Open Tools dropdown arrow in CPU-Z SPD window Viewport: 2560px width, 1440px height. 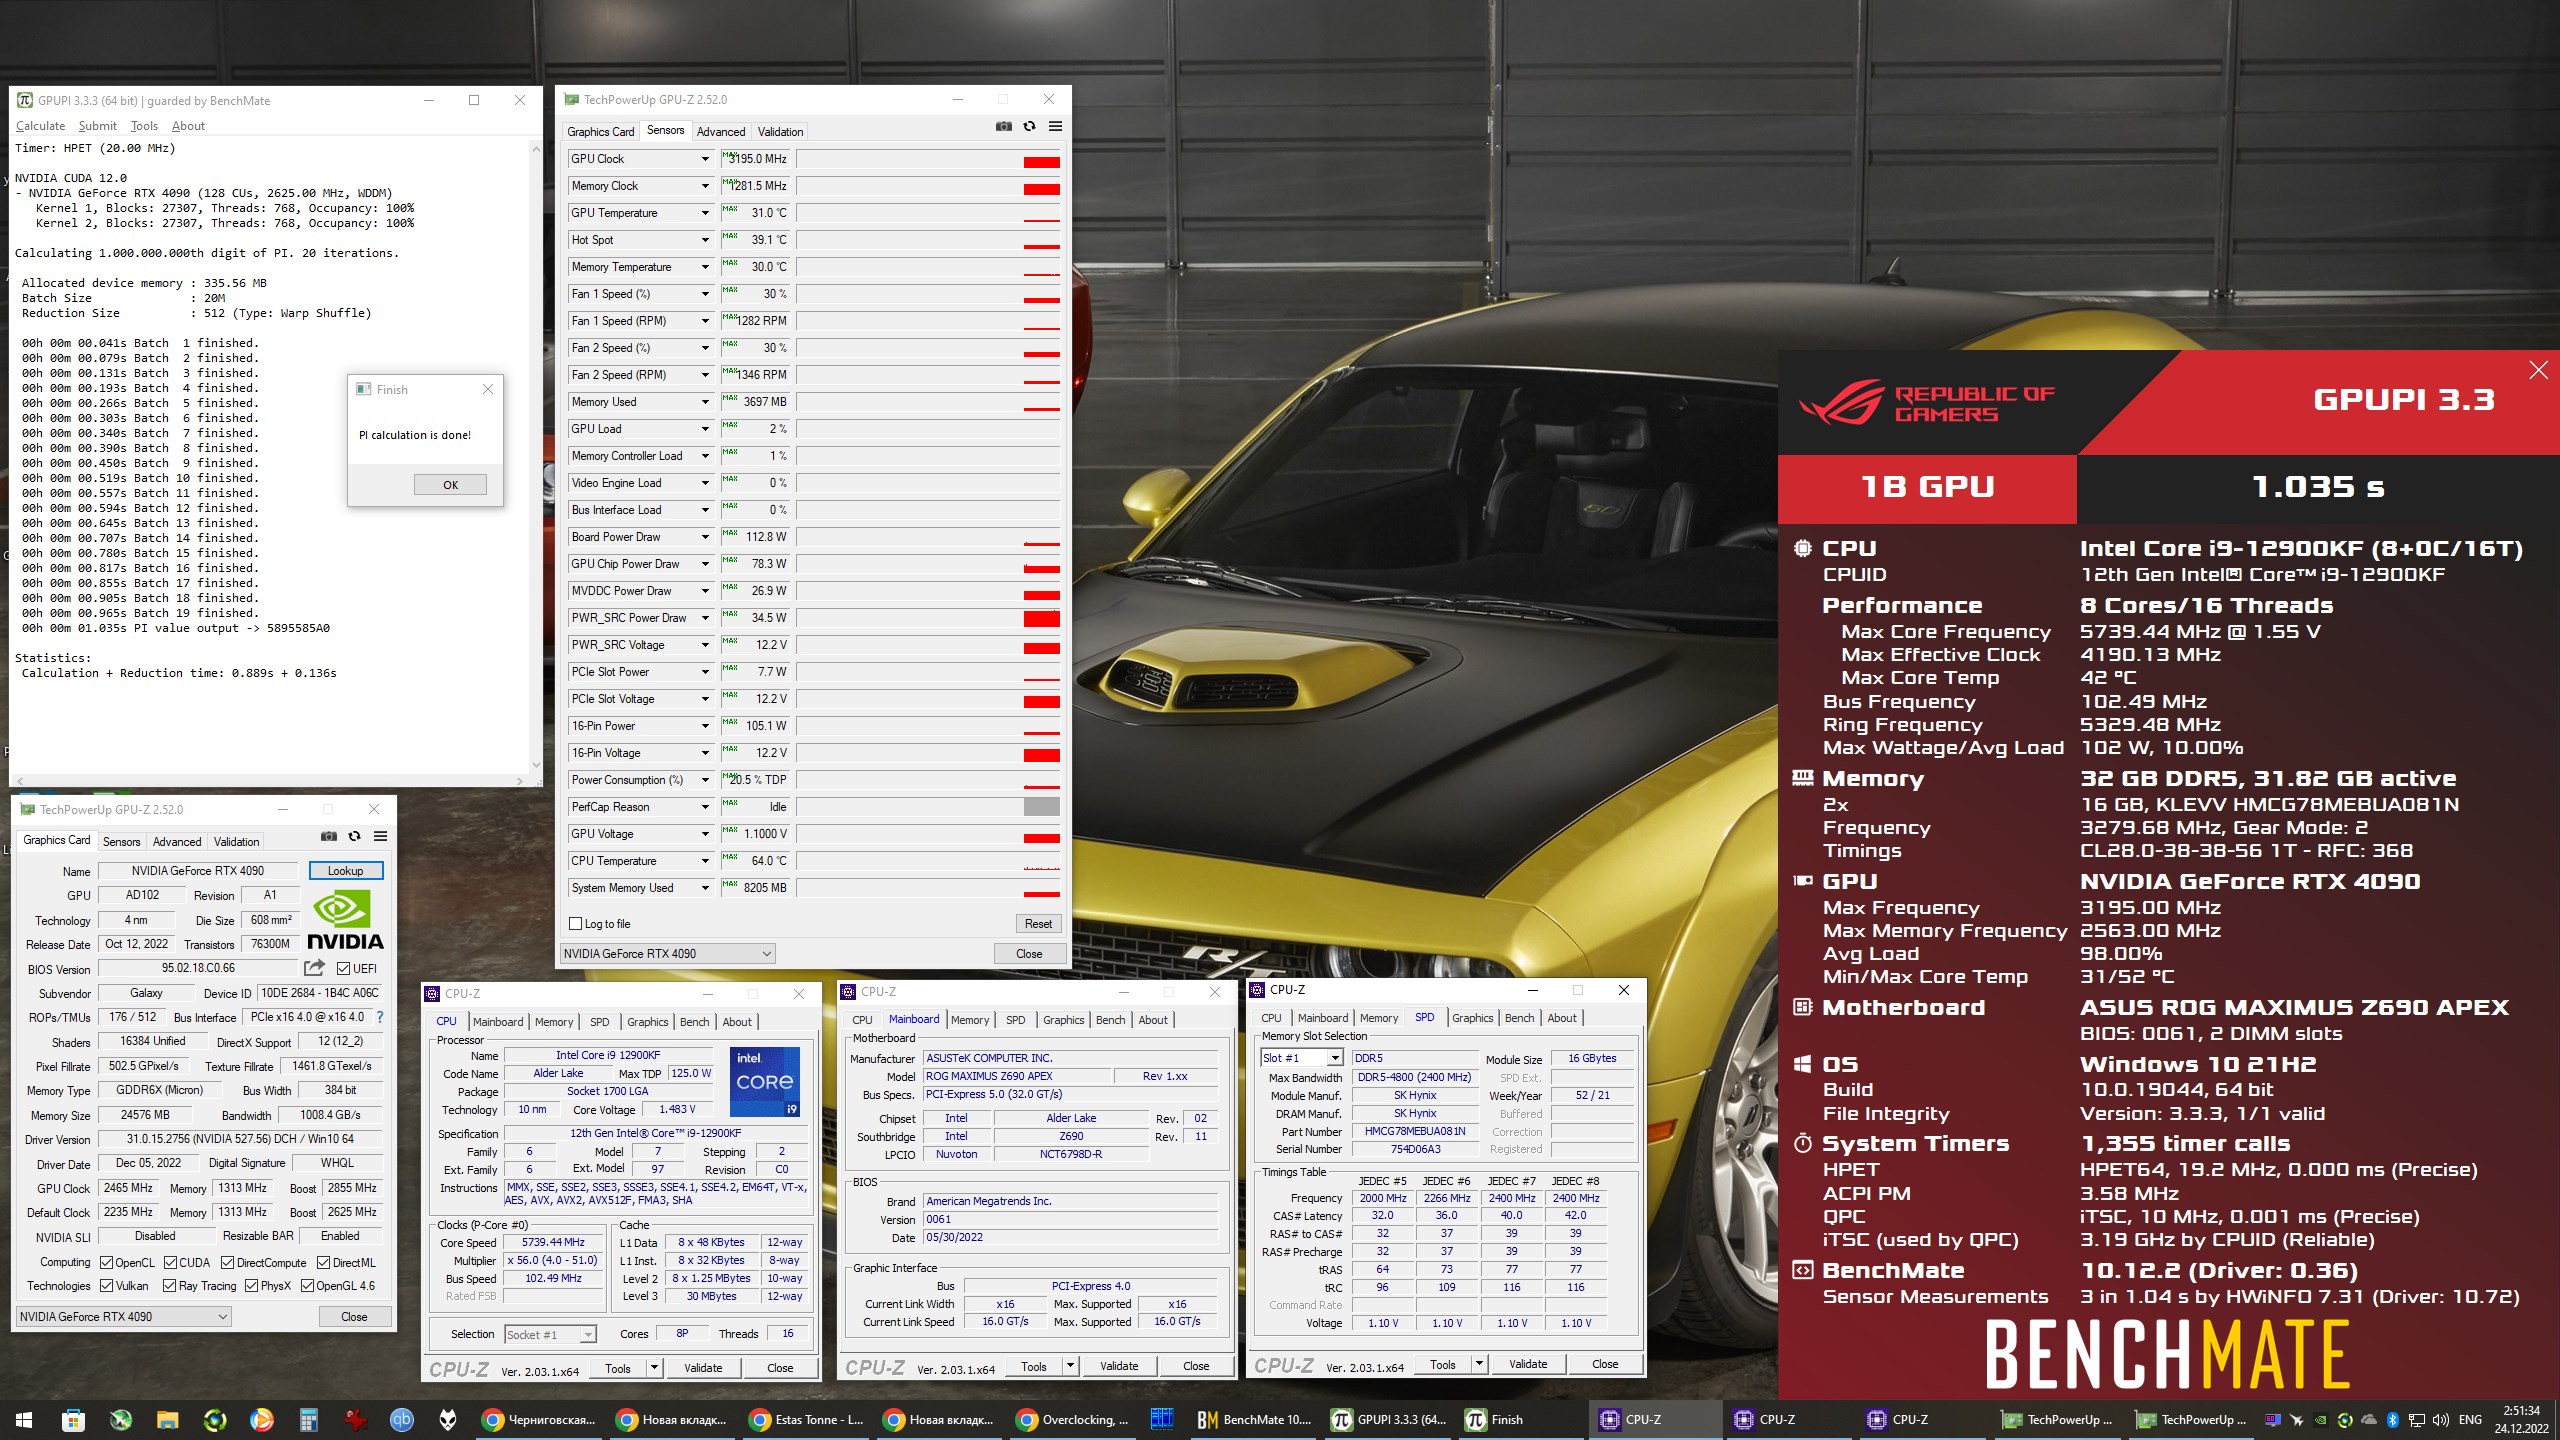pos(1480,1364)
